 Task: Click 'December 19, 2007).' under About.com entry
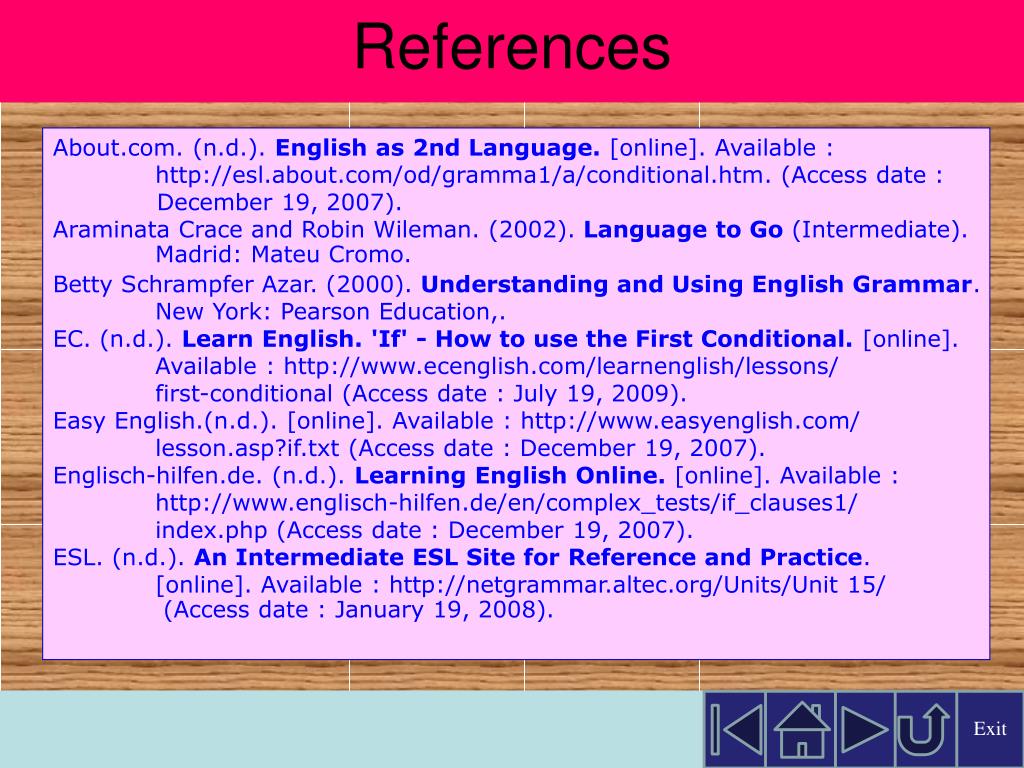[x=279, y=202]
